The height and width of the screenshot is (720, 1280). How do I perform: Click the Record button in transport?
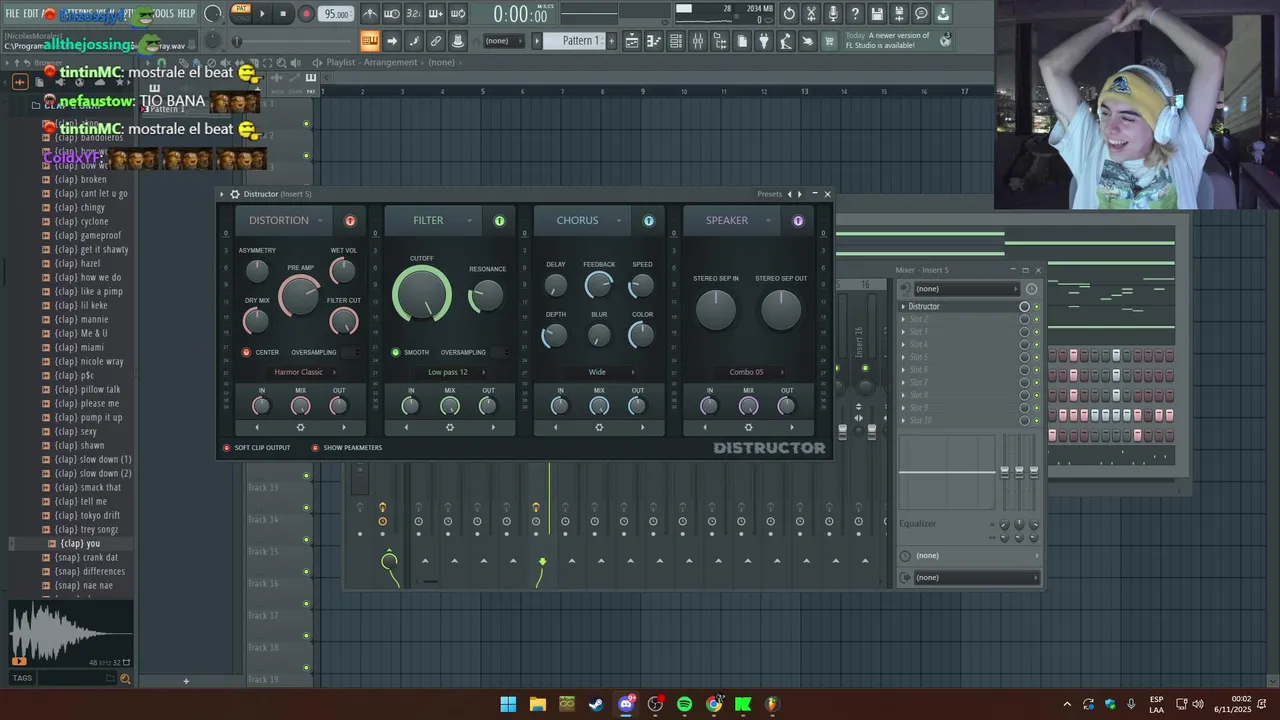(306, 14)
